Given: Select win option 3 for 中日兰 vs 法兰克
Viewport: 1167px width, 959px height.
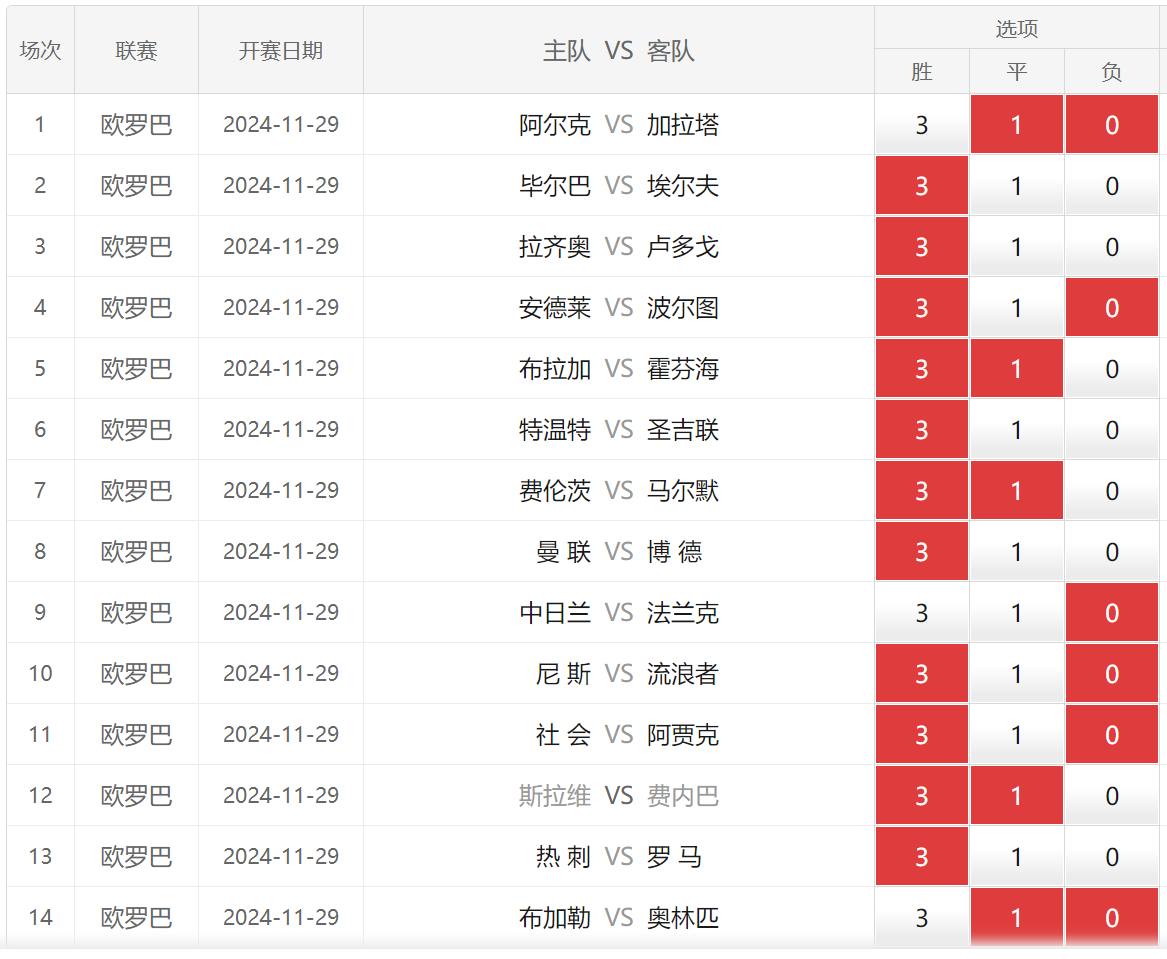Looking at the screenshot, I should tap(921, 613).
